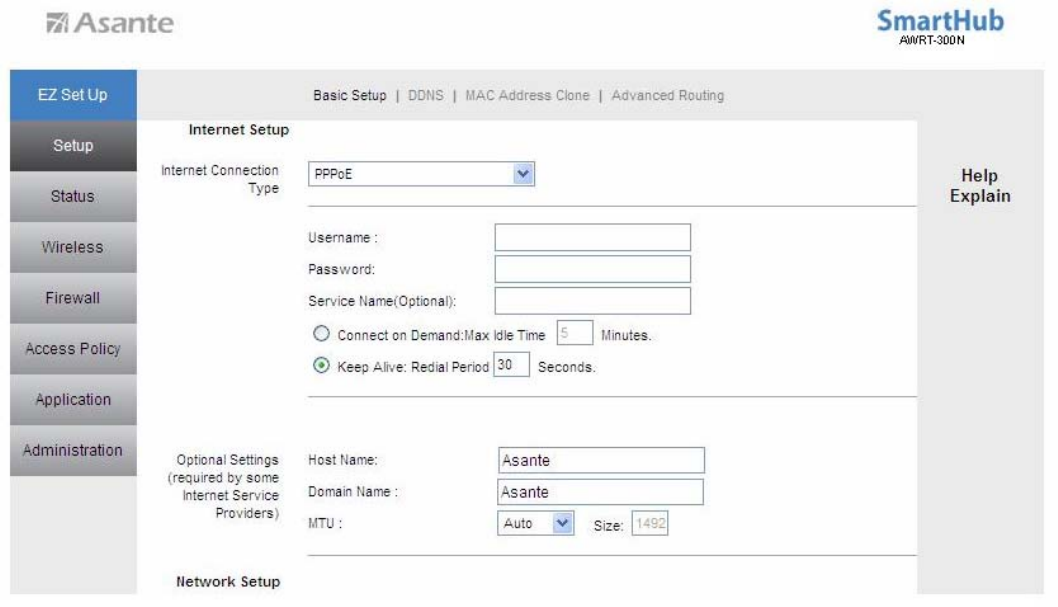This screenshot has height=607, width=1058.
Task: Click the Username input field
Action: [592, 237]
